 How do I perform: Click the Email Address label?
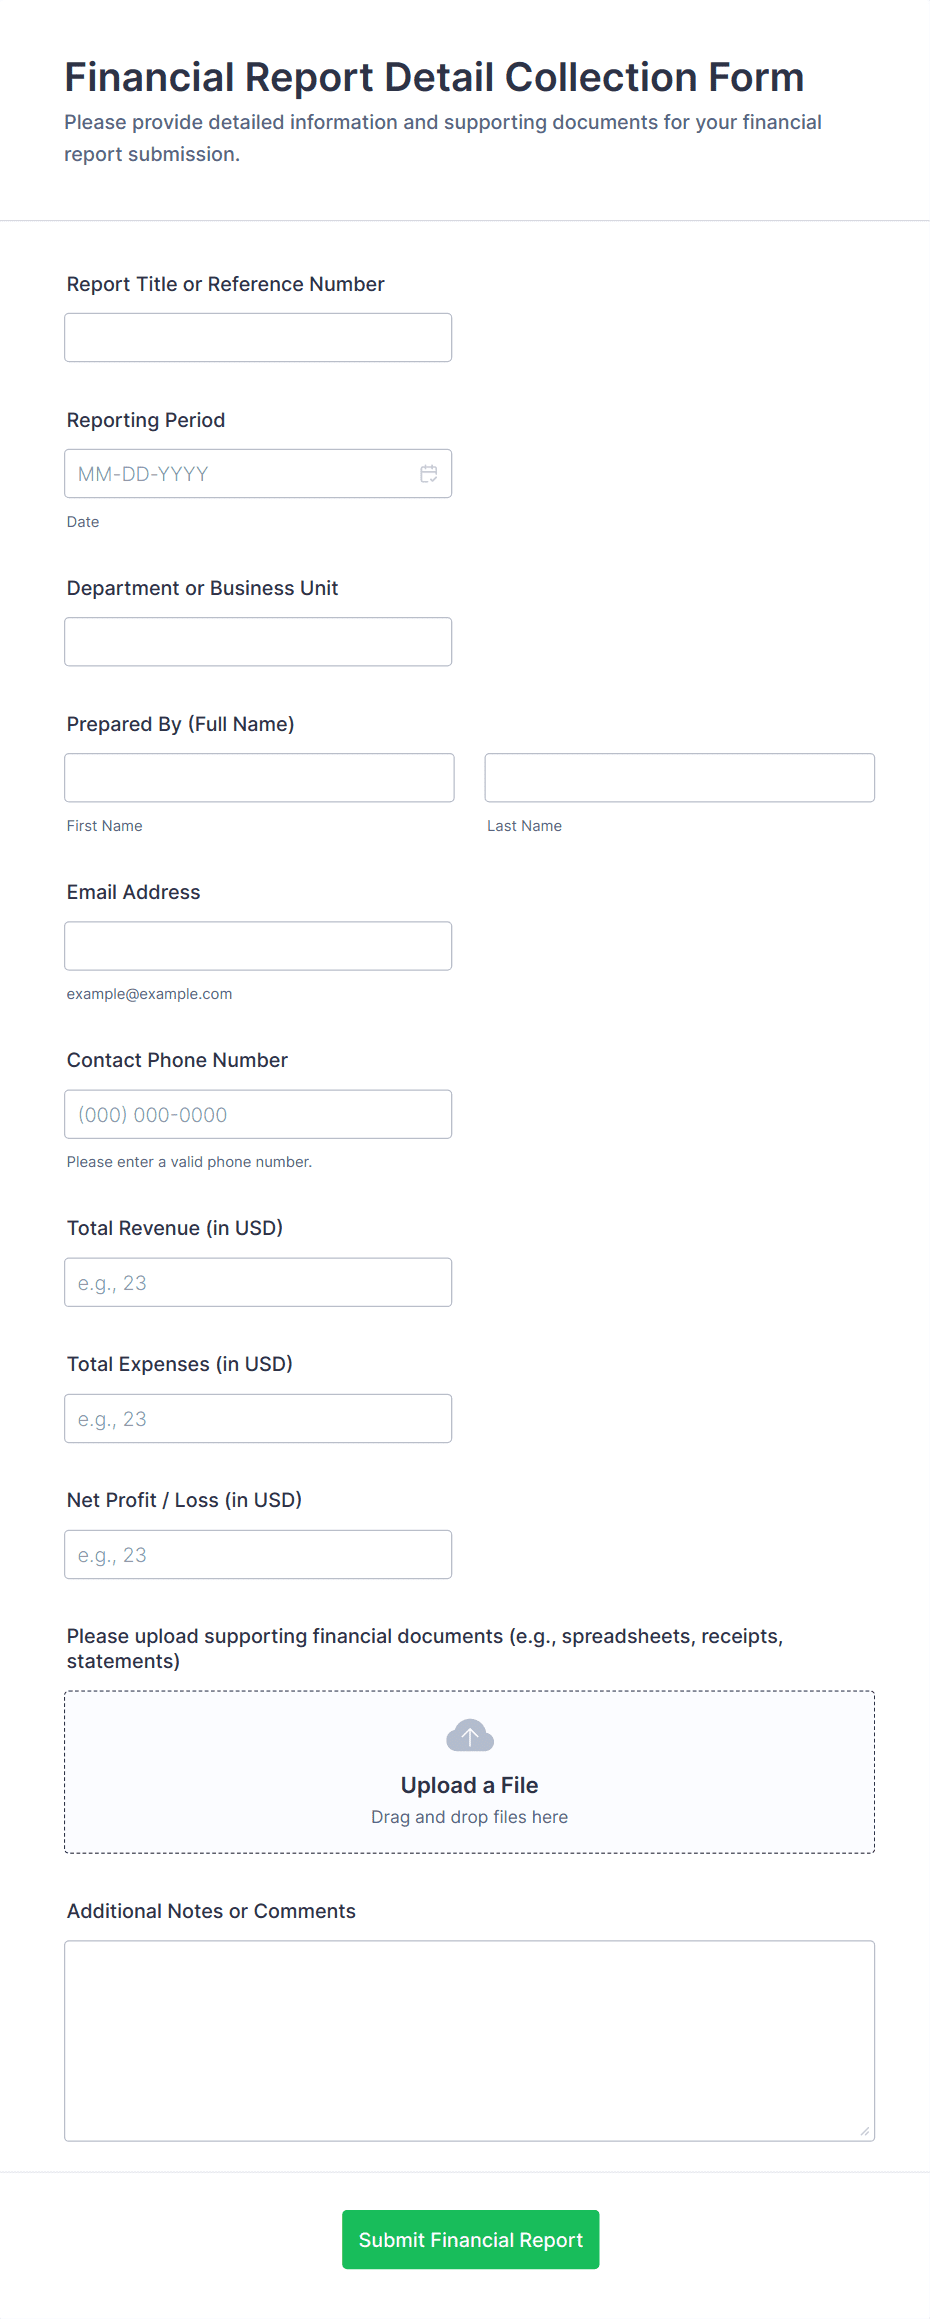point(133,892)
